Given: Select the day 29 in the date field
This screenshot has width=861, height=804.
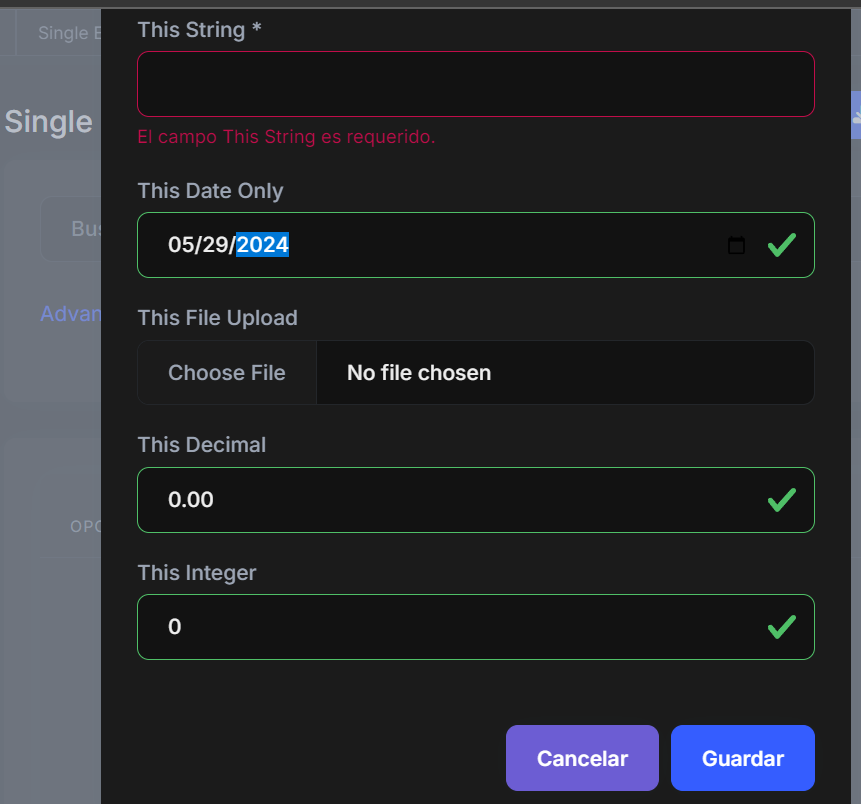Looking at the screenshot, I should [217, 245].
